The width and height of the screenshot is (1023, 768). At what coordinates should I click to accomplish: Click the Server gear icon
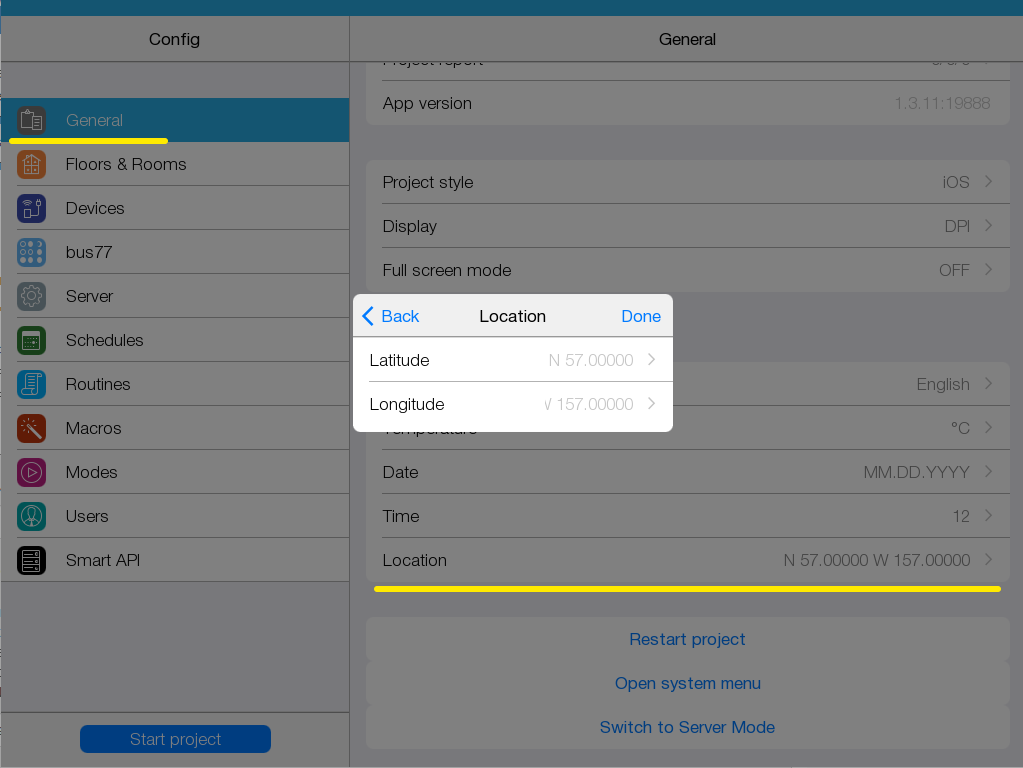[x=31, y=296]
